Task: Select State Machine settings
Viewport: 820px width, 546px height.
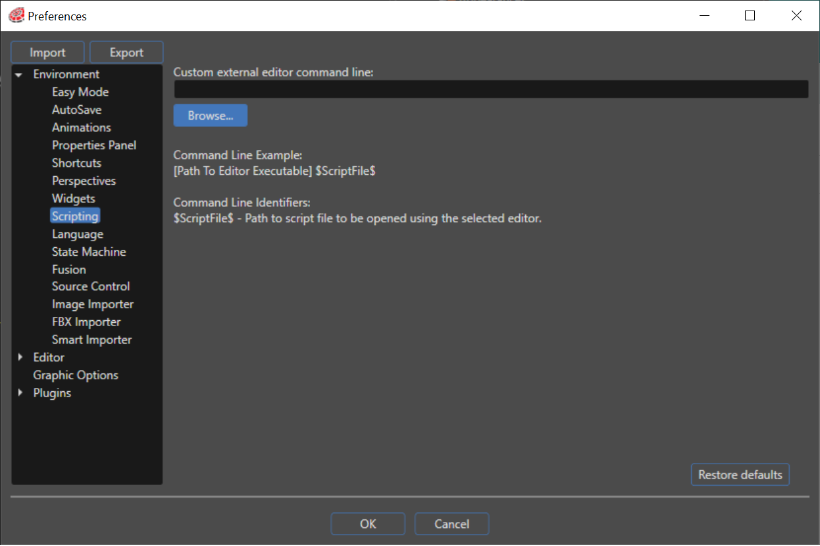Action: [x=89, y=252]
